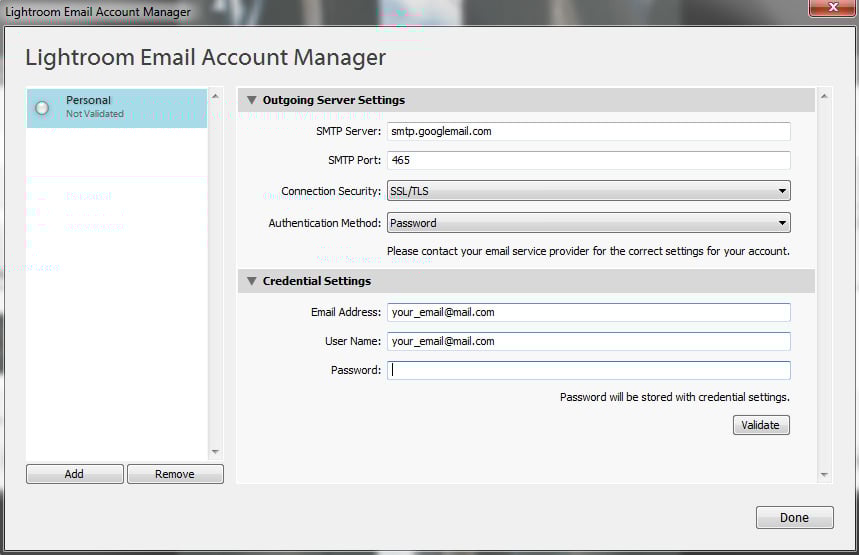The image size is (859, 555).
Task: Click the Email Address field
Action: pos(588,312)
